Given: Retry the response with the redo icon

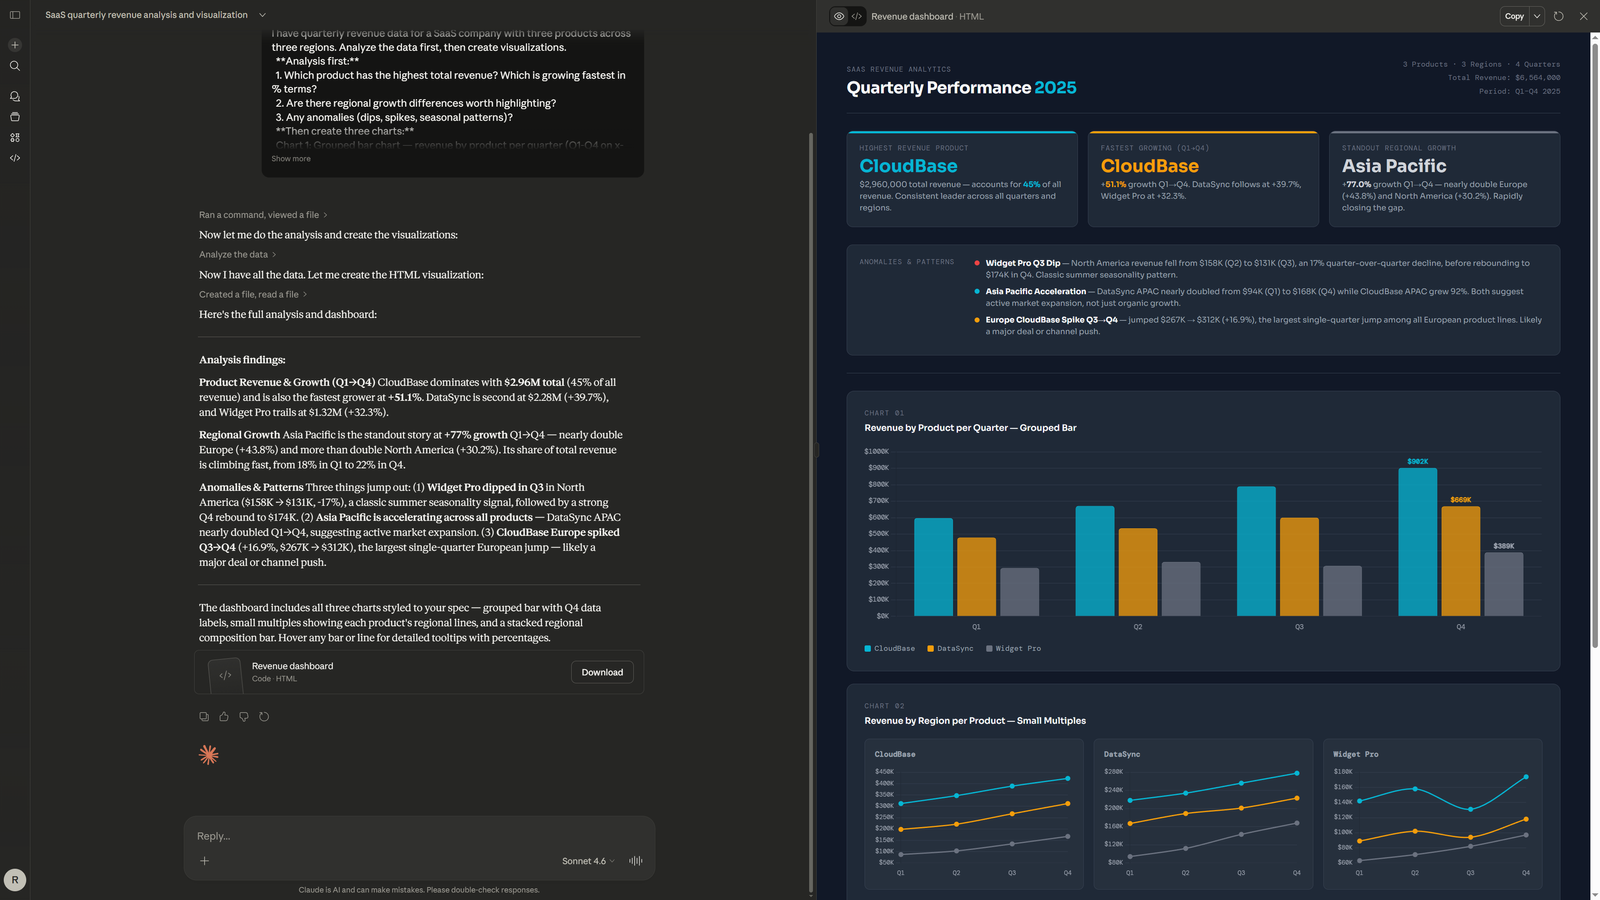Looking at the screenshot, I should [x=264, y=716].
